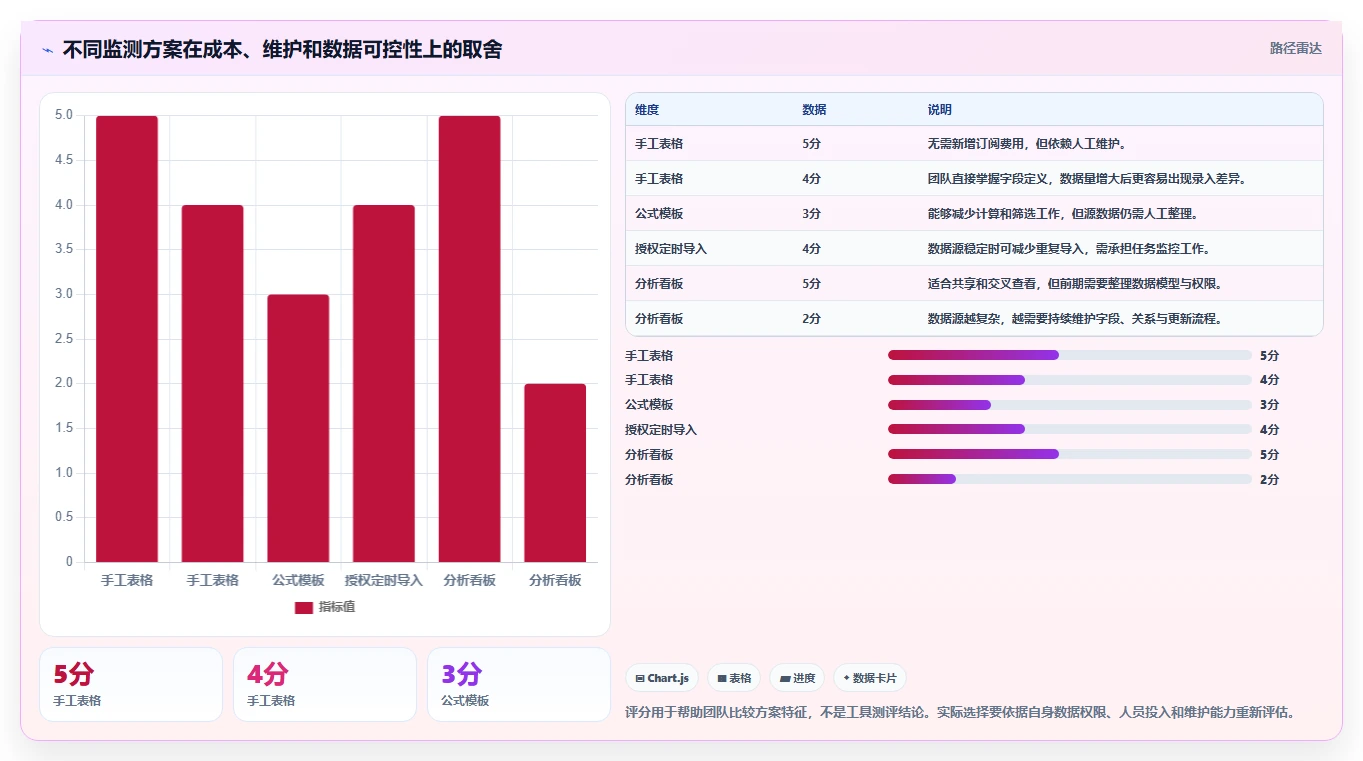1363x761 pixels.
Task: Click the red legend swatch for 指标值
Action: point(304,607)
